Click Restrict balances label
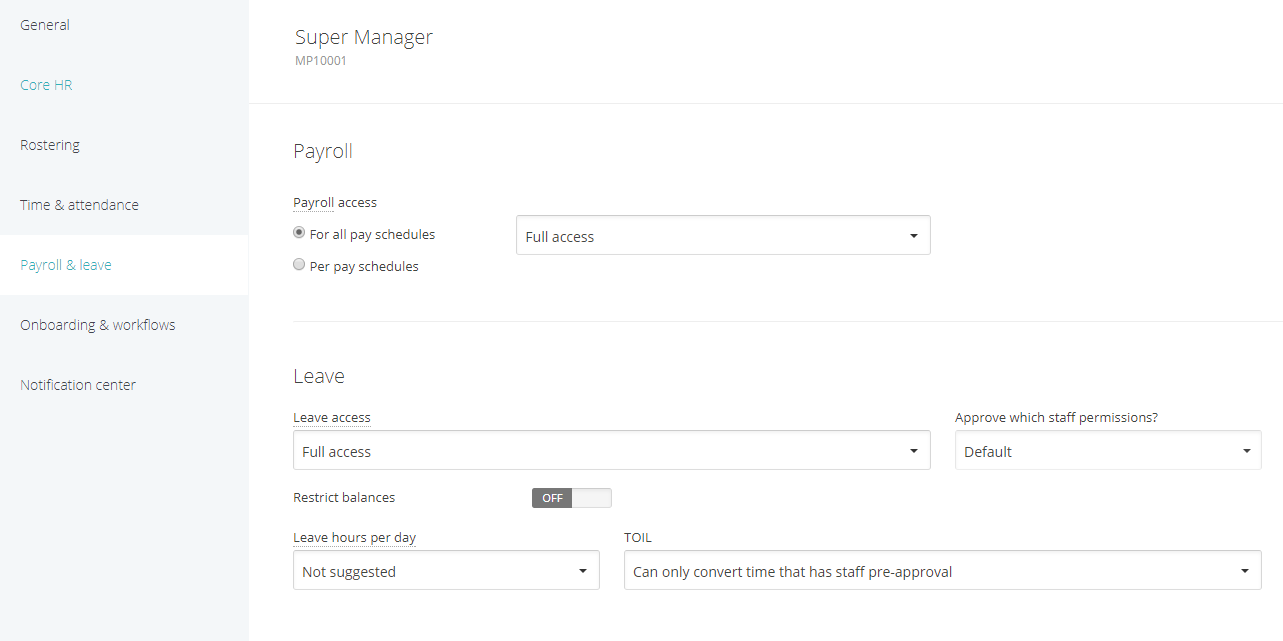 [344, 497]
